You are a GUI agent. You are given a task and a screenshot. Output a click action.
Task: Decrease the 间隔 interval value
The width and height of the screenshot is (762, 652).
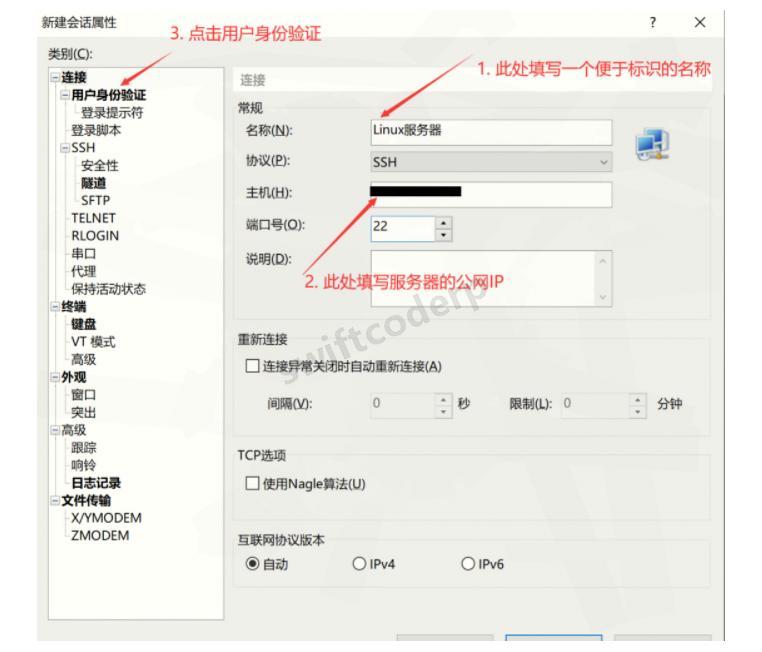(x=443, y=412)
